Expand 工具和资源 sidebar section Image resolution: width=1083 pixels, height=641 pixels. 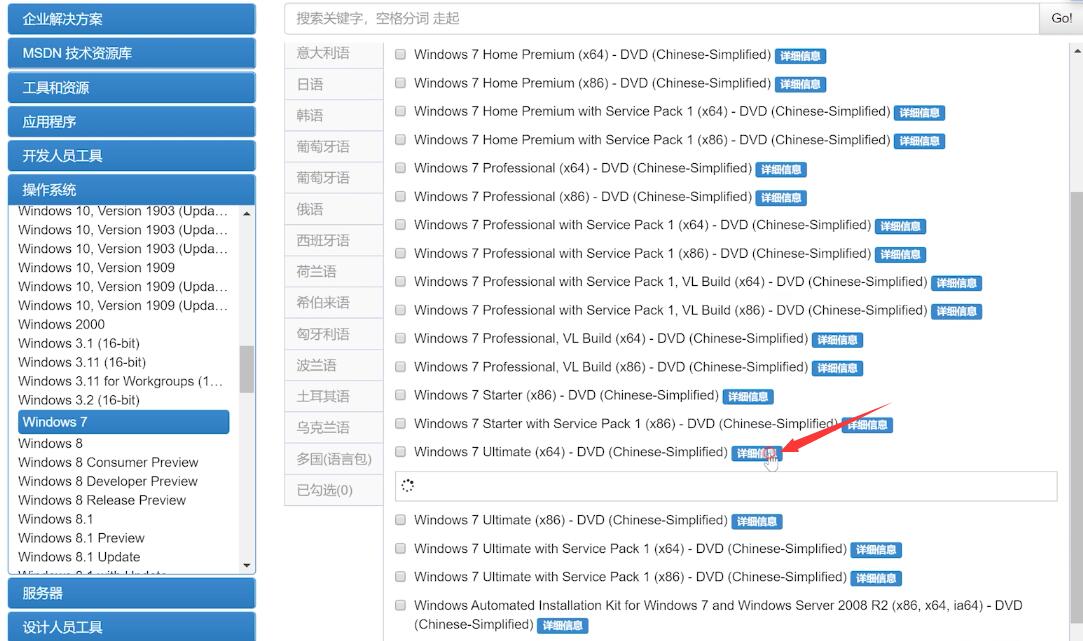click(131, 88)
